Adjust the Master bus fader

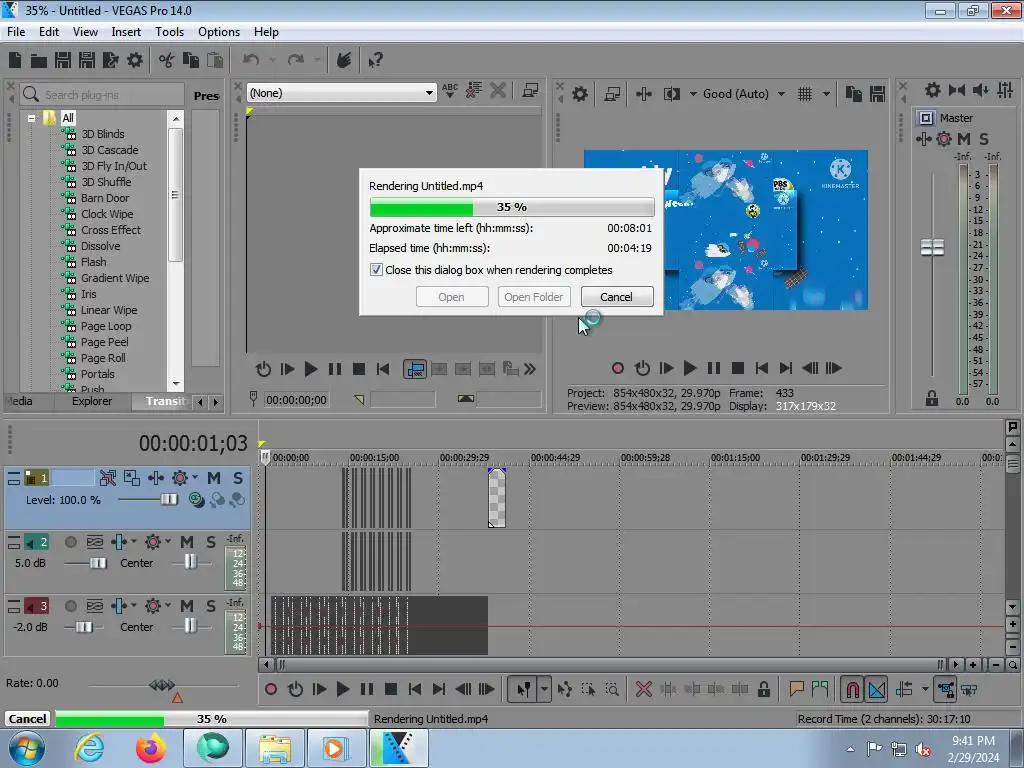[x=932, y=248]
